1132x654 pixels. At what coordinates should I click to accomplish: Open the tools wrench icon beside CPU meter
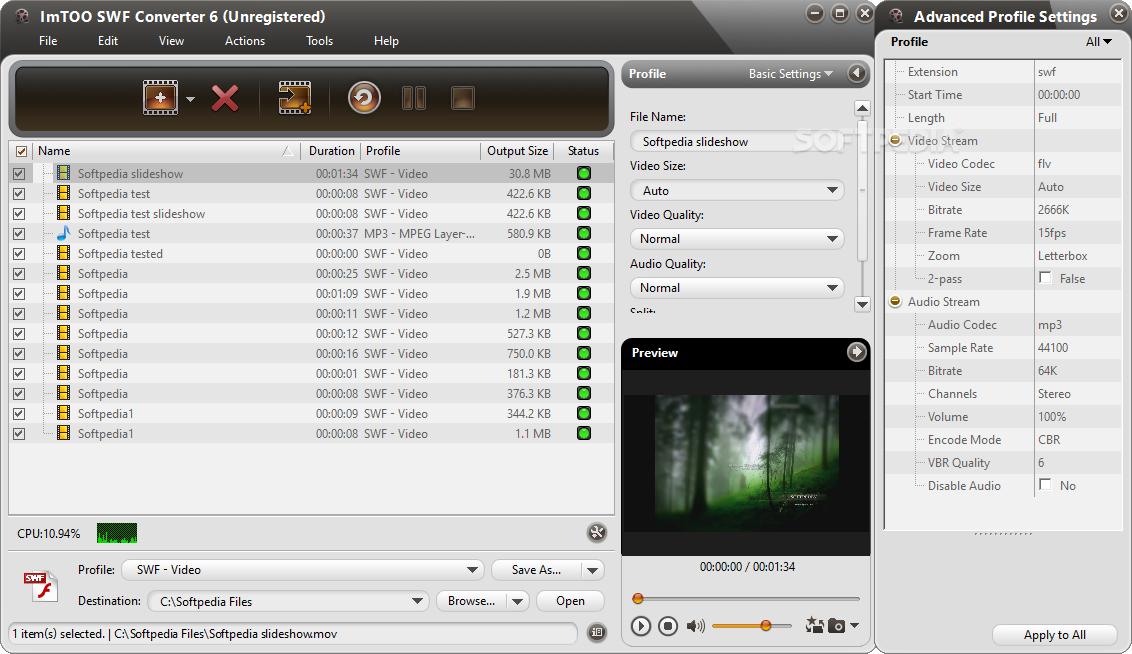pyautogui.click(x=596, y=533)
